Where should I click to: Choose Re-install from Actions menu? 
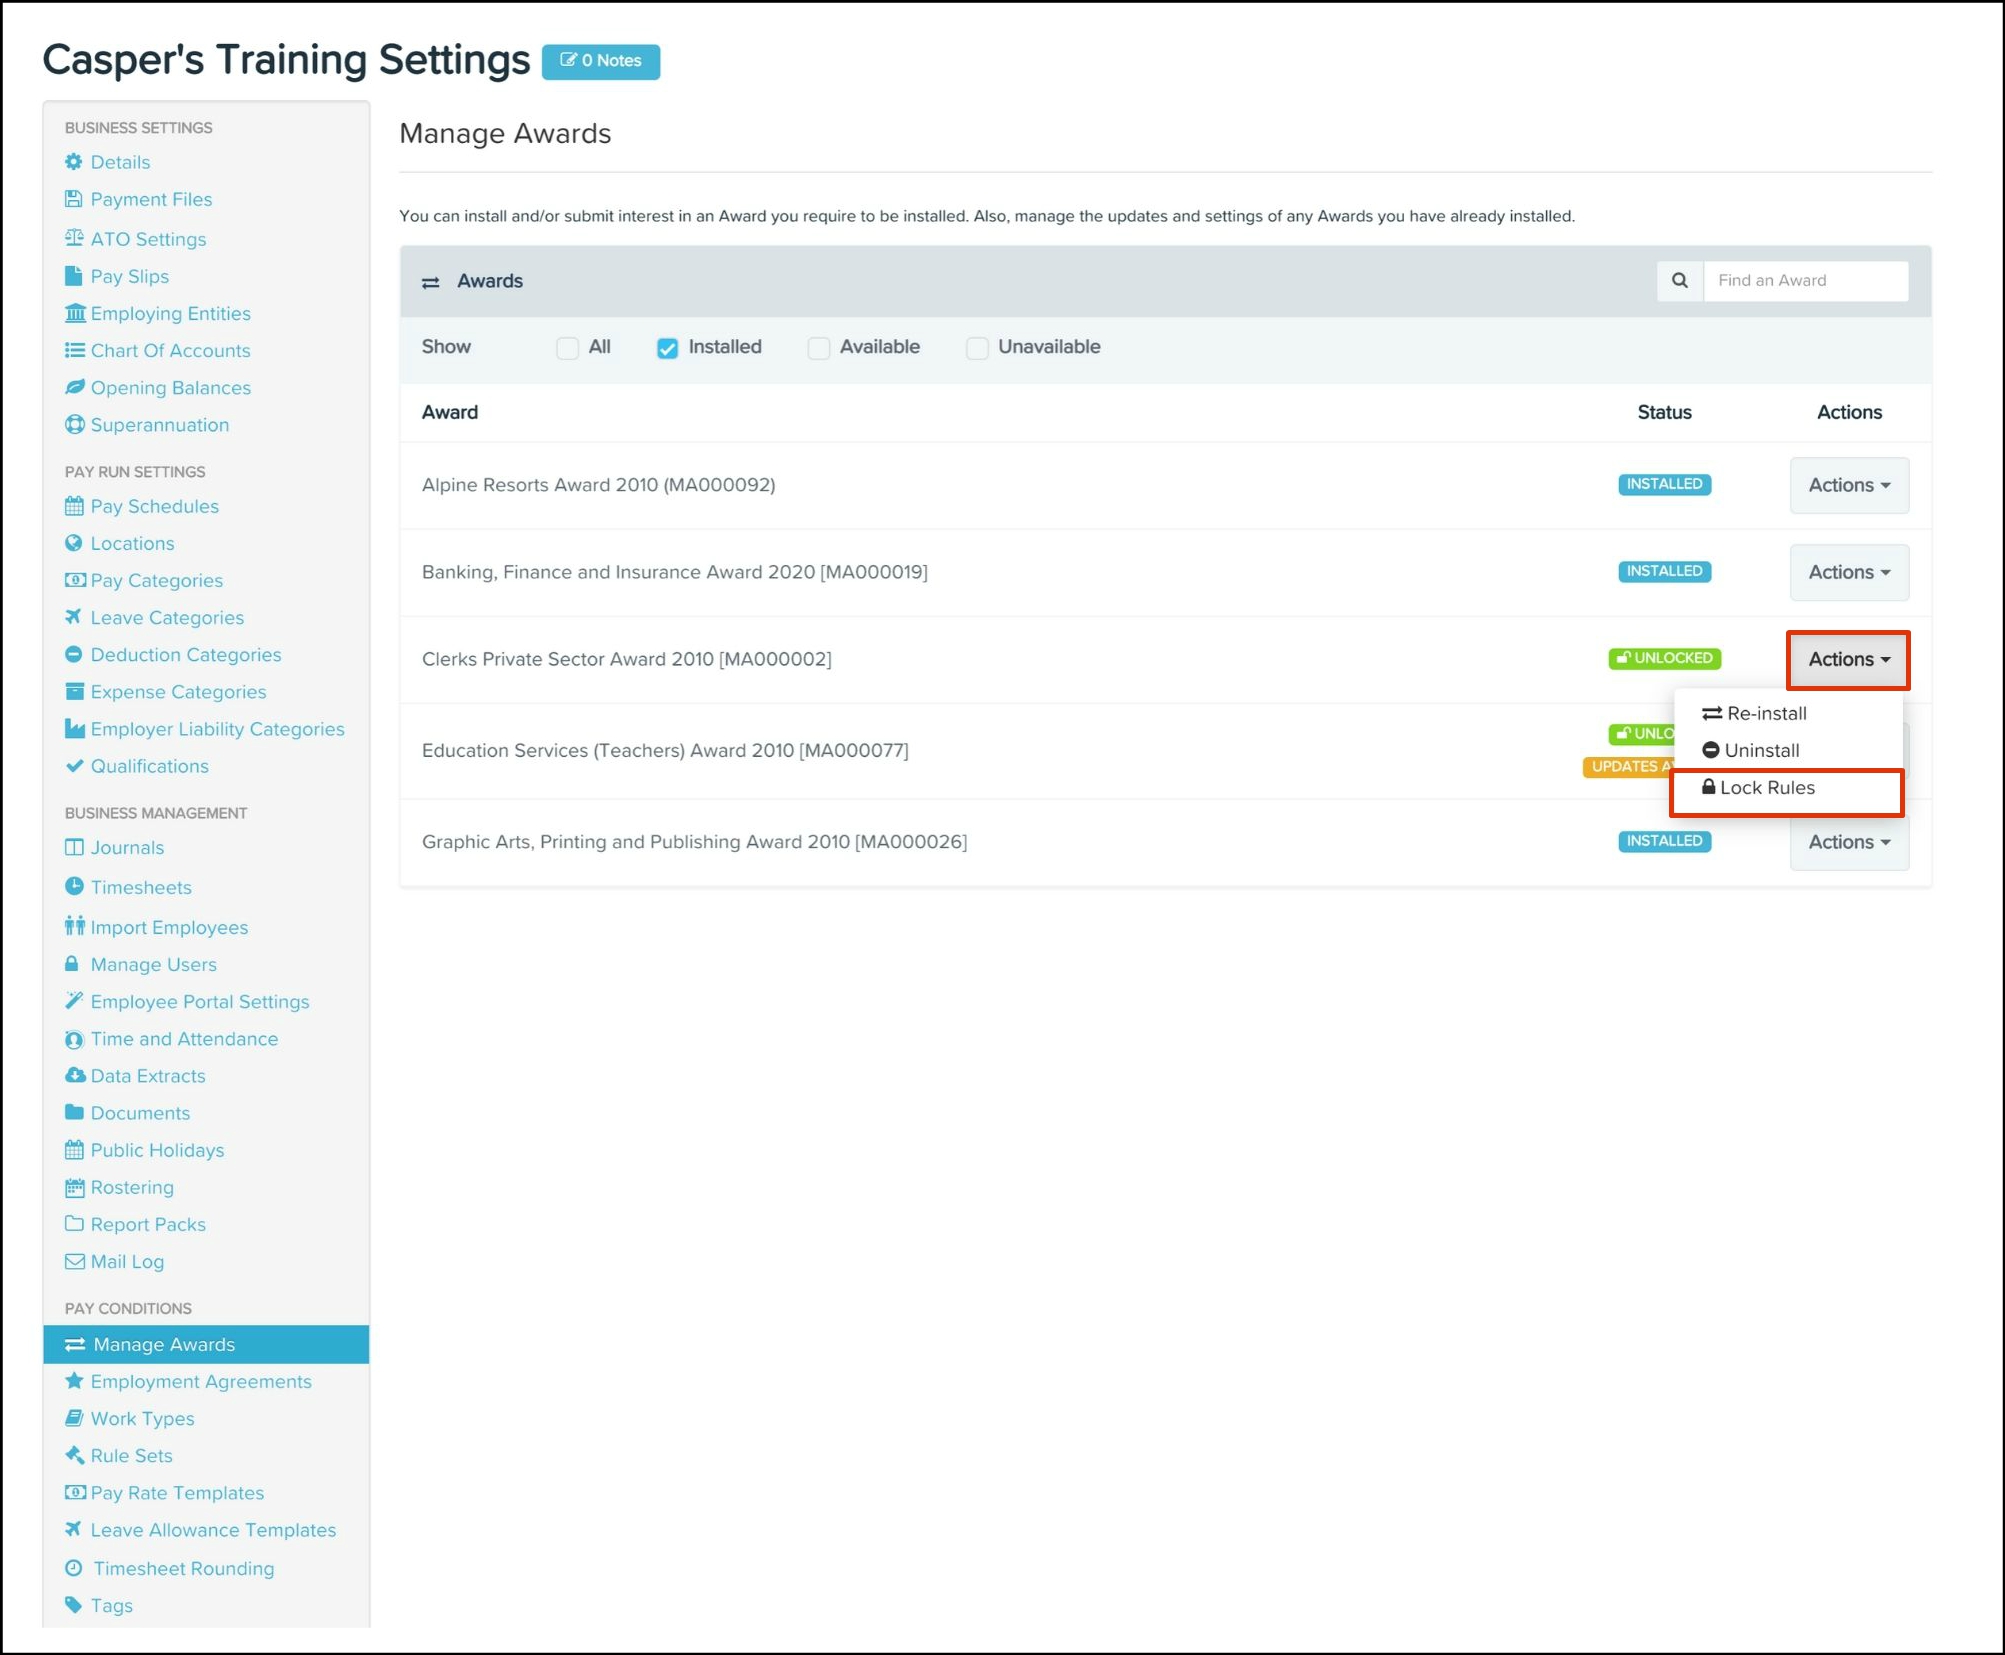point(1766,713)
